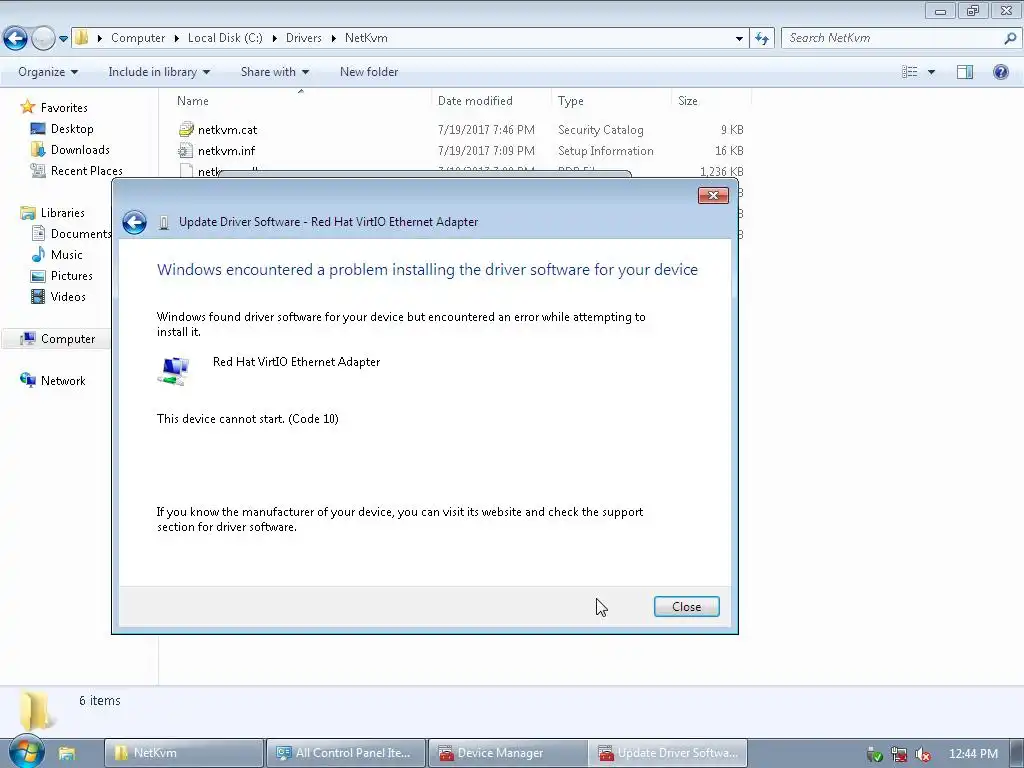Viewport: 1024px width, 768px height.
Task: Click the refresh button beside address bar
Action: tap(762, 39)
